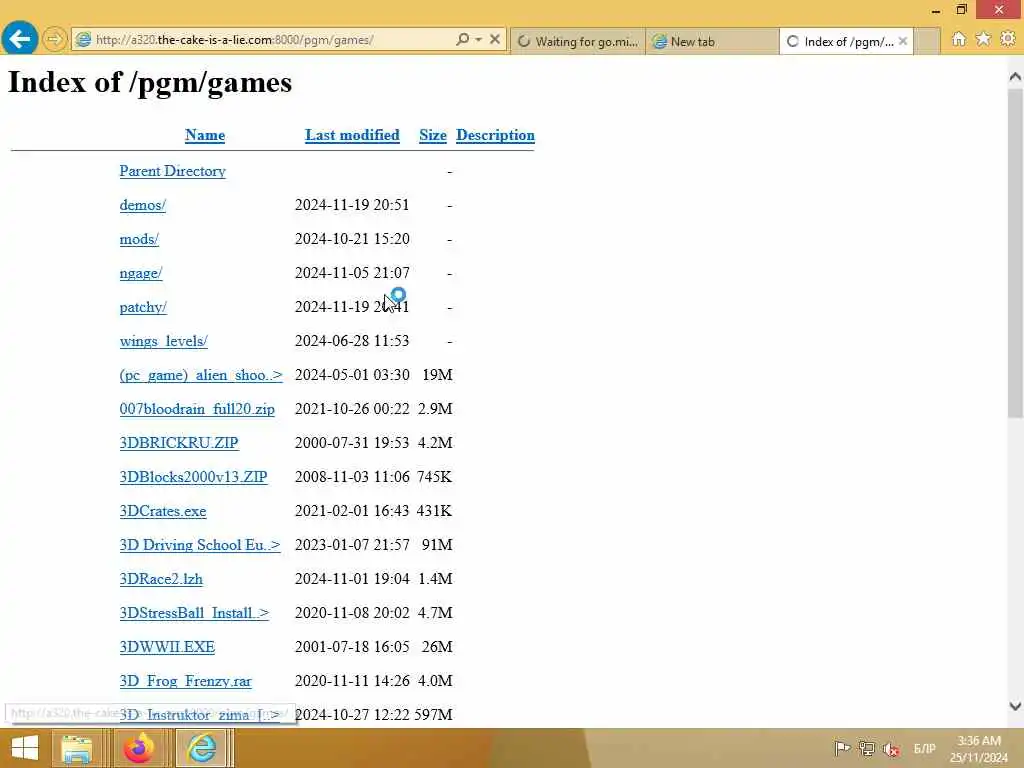Open the address bar dropdown arrow
This screenshot has width=1024, height=768.
click(x=479, y=39)
